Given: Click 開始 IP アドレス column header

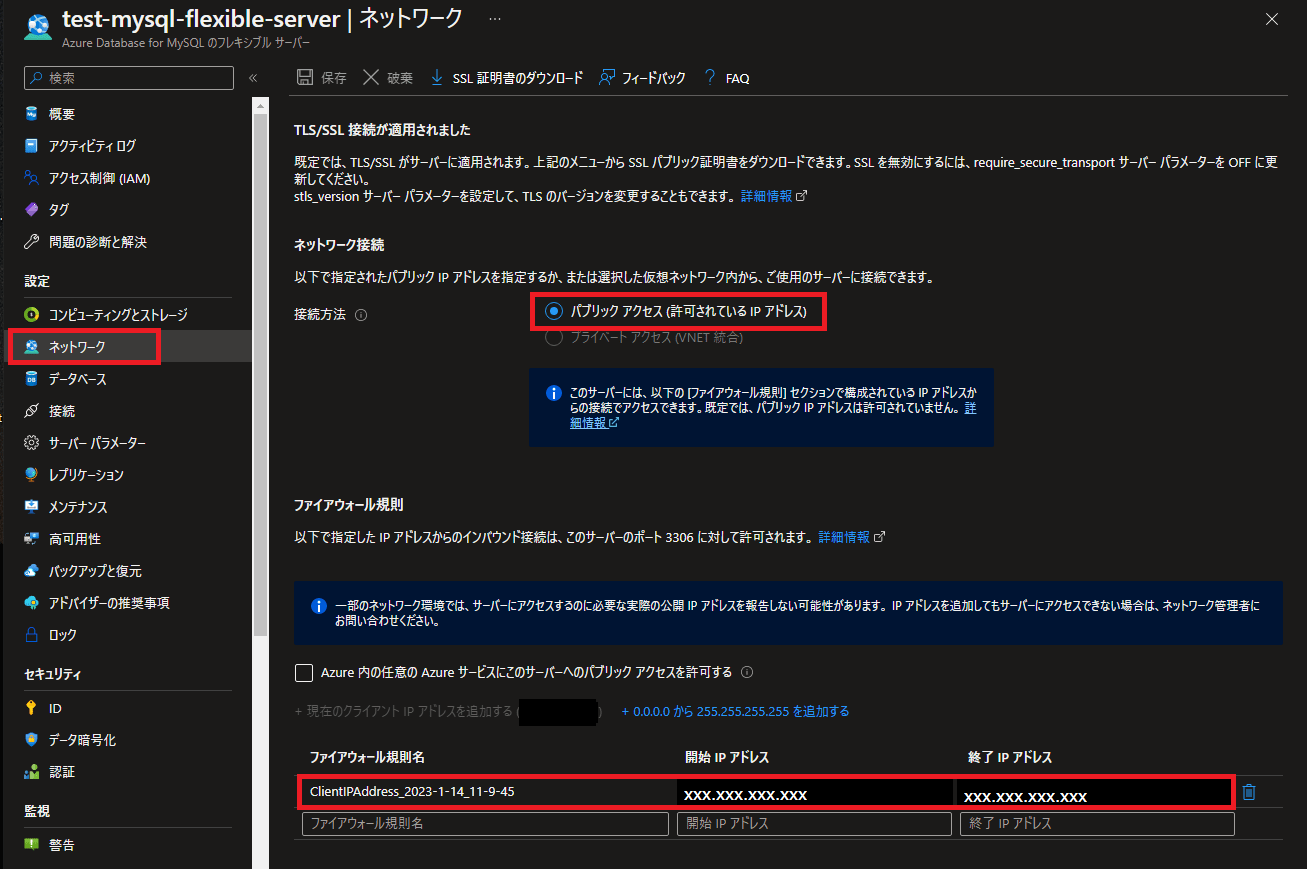Looking at the screenshot, I should (x=727, y=758).
